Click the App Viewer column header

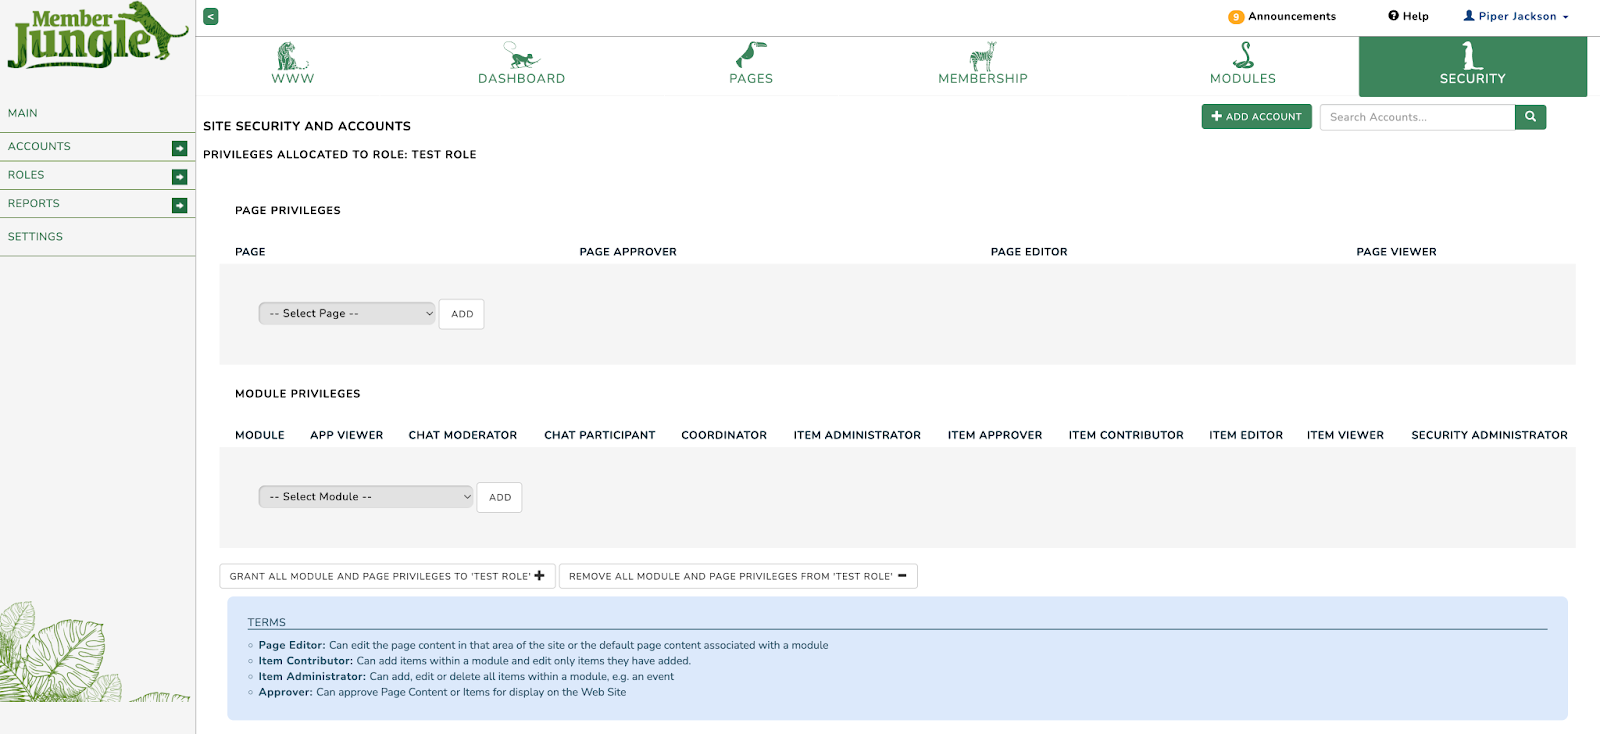pyautogui.click(x=346, y=435)
